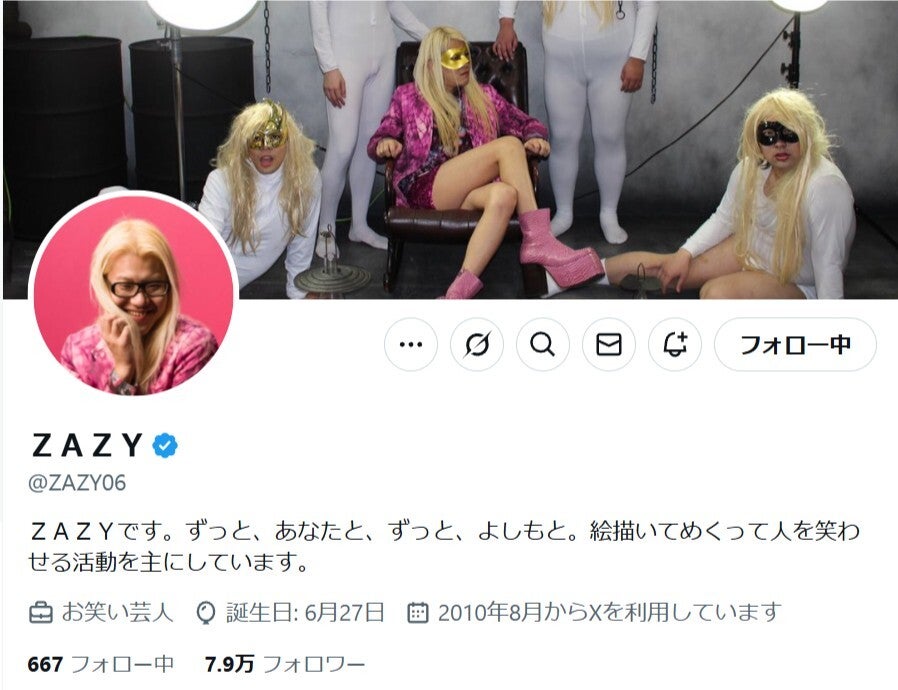Toggle post notifications bell icon
898x690 pixels.
point(675,345)
